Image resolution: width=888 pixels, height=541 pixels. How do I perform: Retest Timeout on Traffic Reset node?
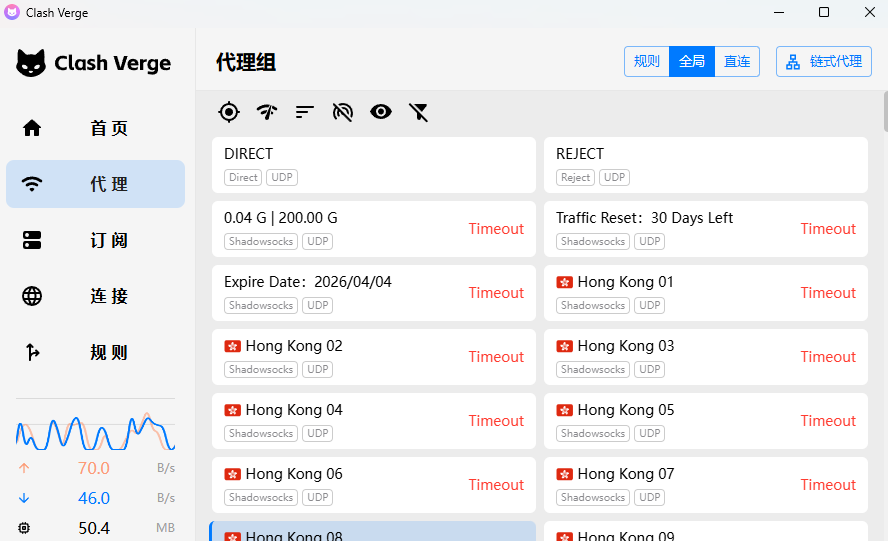click(x=828, y=229)
